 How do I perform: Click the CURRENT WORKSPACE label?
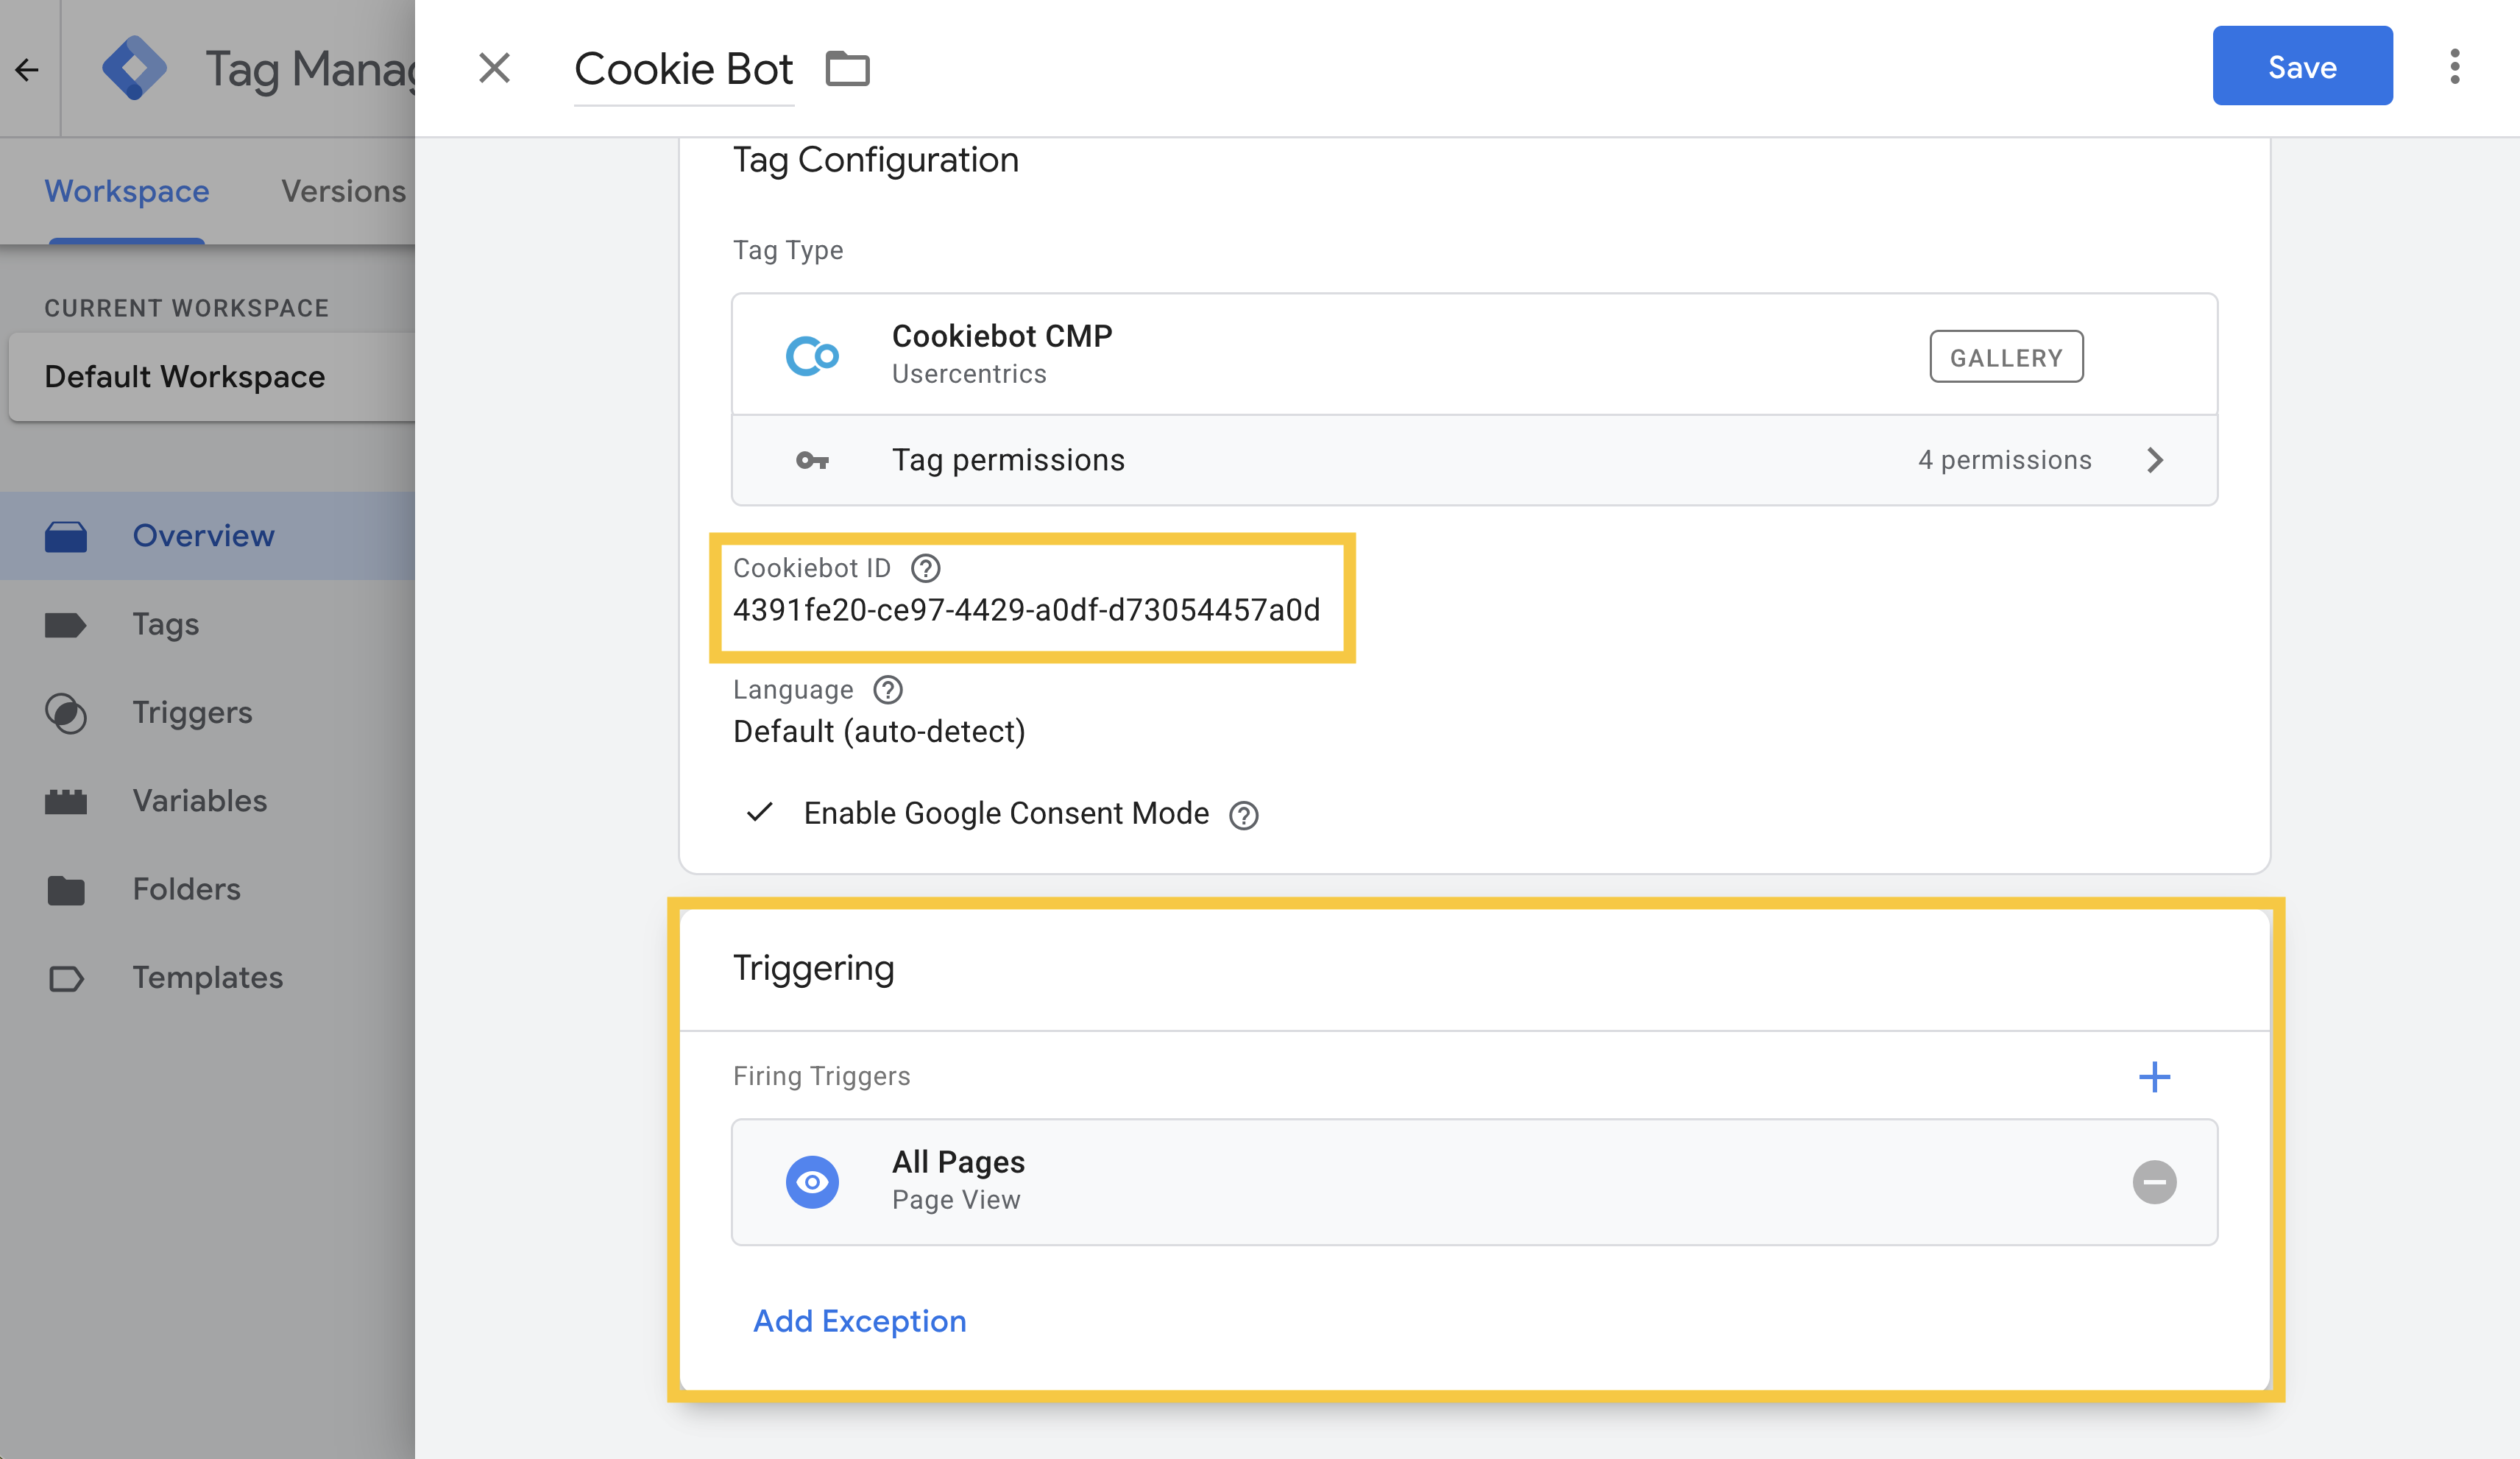click(x=186, y=308)
